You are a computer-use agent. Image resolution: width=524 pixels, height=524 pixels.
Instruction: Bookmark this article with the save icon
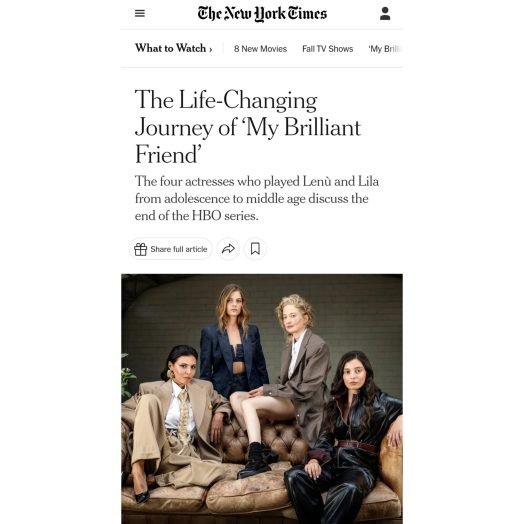[x=255, y=249]
